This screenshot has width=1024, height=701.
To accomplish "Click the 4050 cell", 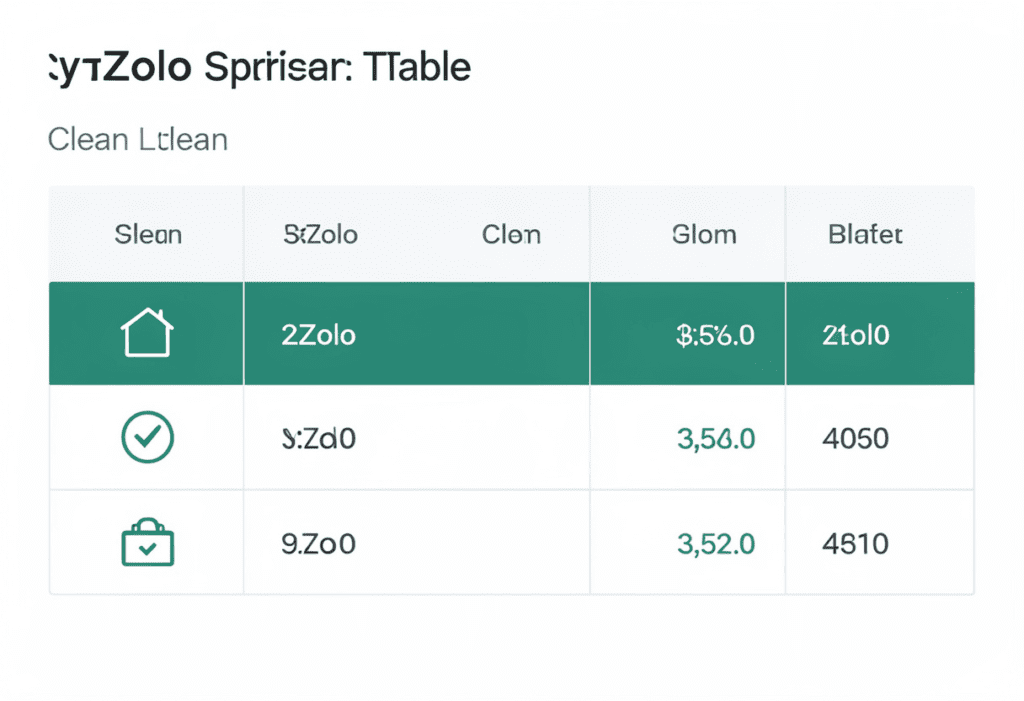I will pyautogui.click(x=854, y=438).
